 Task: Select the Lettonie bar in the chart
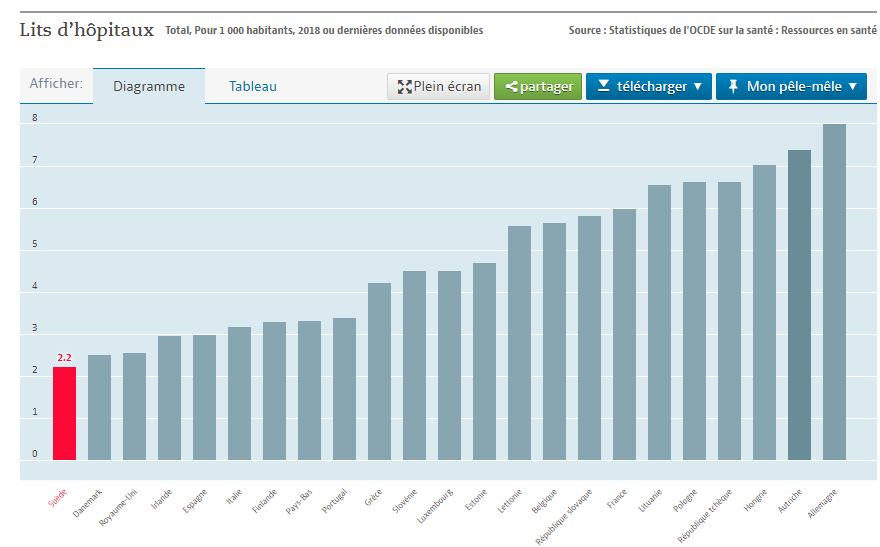coord(519,343)
